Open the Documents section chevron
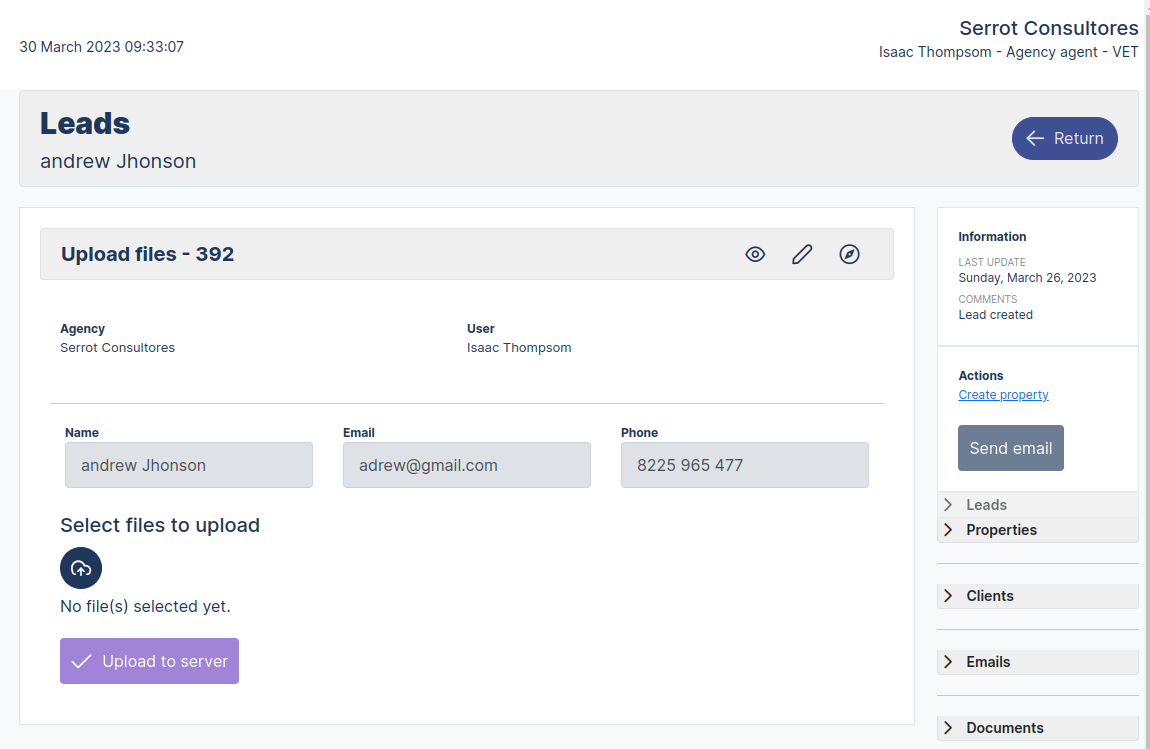This screenshot has height=749, width=1150. pos(948,727)
